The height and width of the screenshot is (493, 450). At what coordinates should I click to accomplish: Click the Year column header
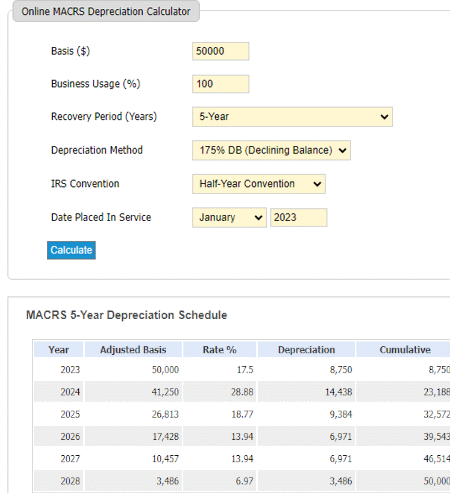pos(59,349)
